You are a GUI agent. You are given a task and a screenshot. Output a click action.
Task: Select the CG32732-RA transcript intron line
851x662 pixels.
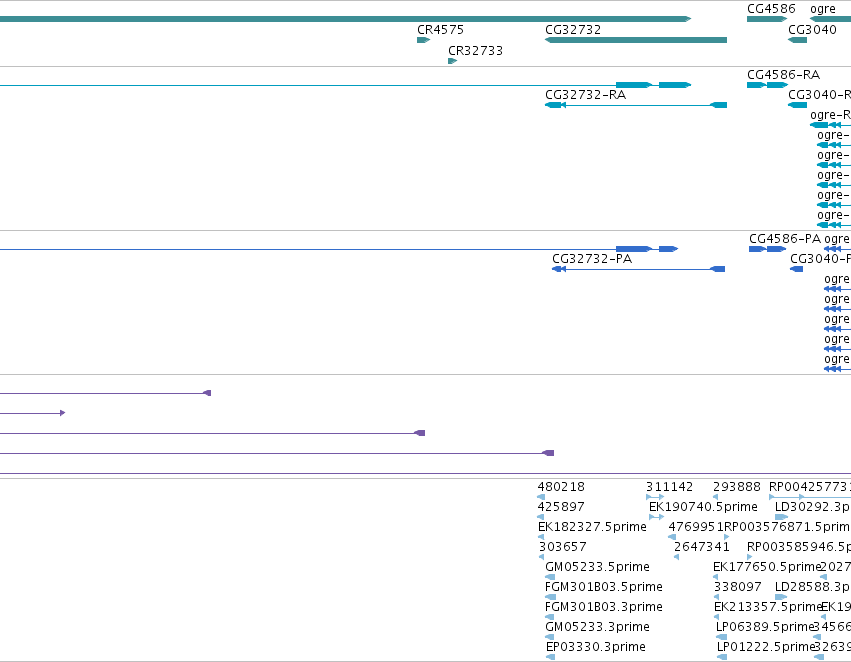(638, 105)
